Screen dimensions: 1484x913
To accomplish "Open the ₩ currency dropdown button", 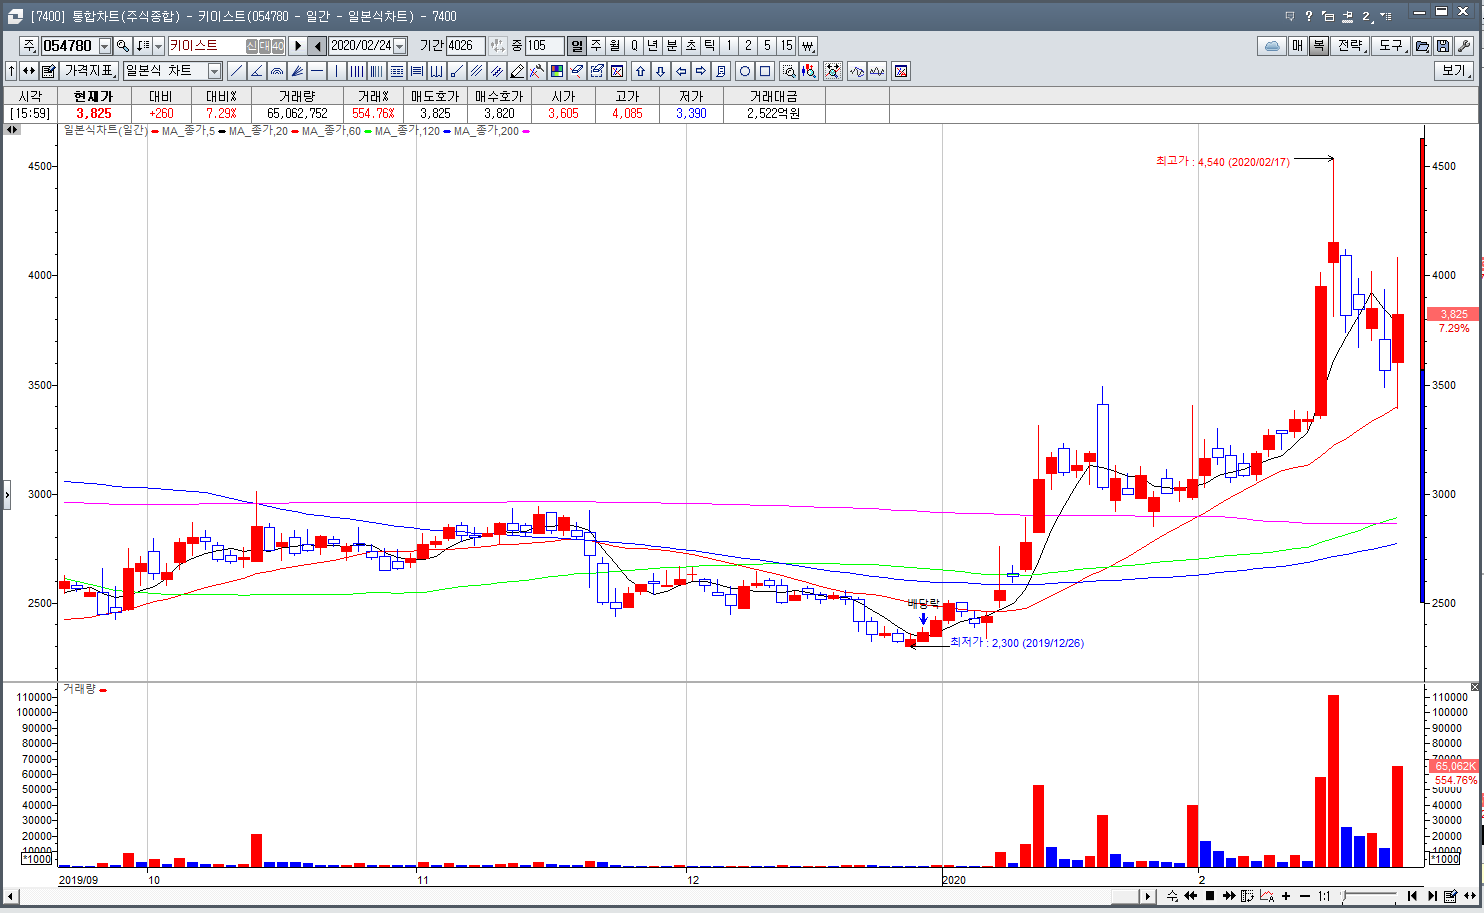I will [808, 46].
